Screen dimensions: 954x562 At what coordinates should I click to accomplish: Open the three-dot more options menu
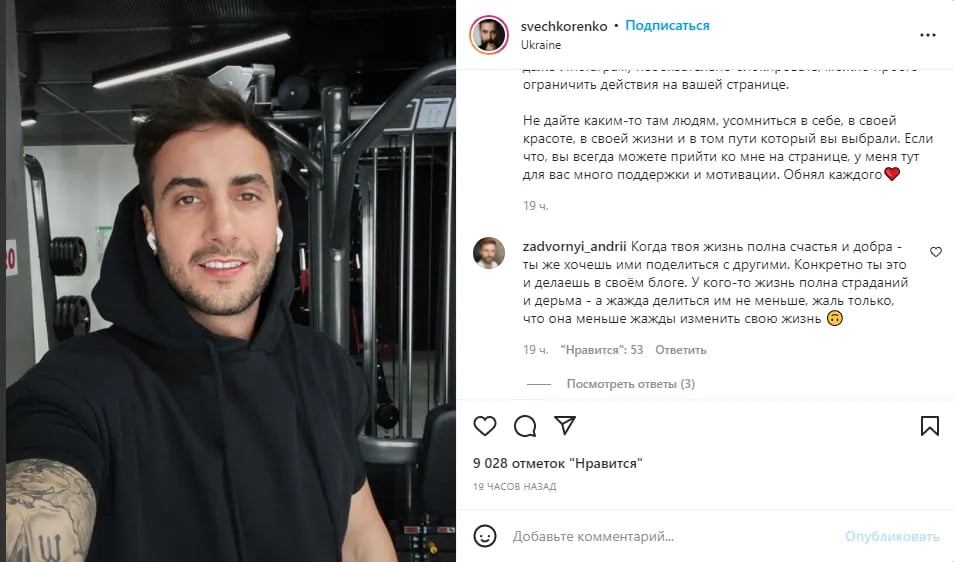[x=927, y=35]
